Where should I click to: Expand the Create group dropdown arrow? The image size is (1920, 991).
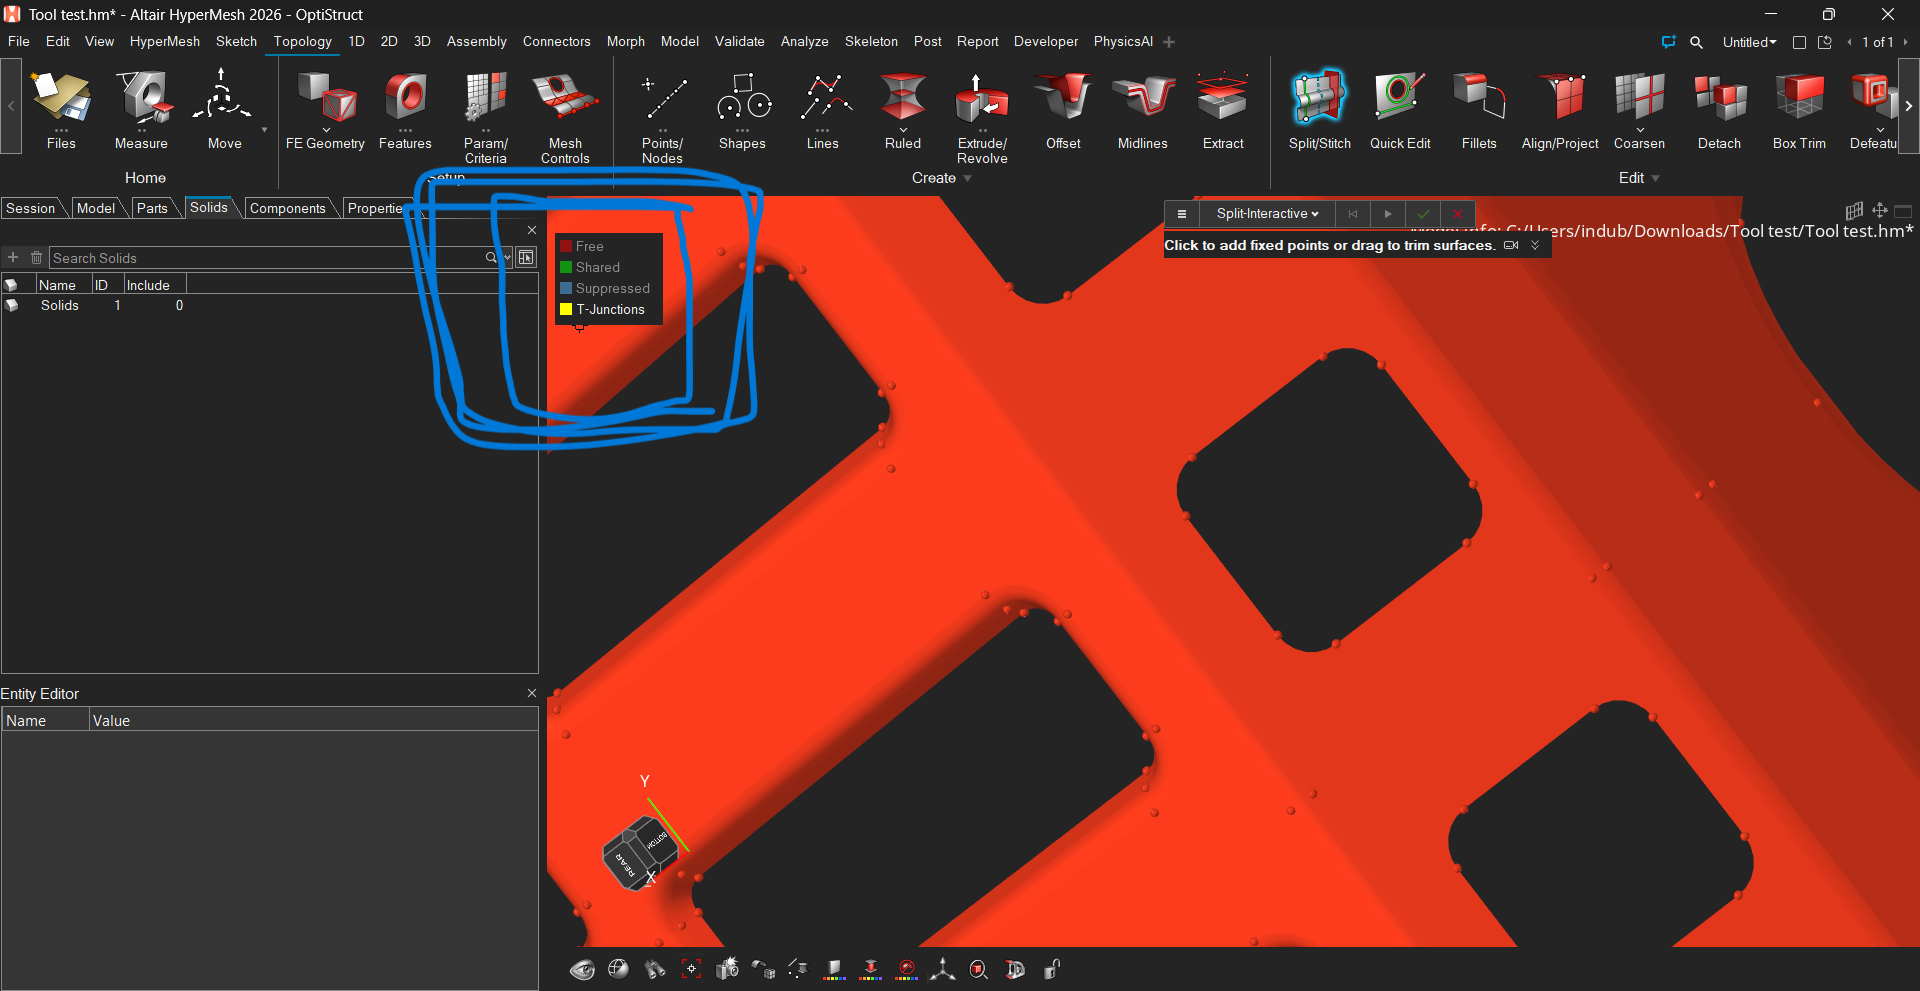click(x=968, y=178)
